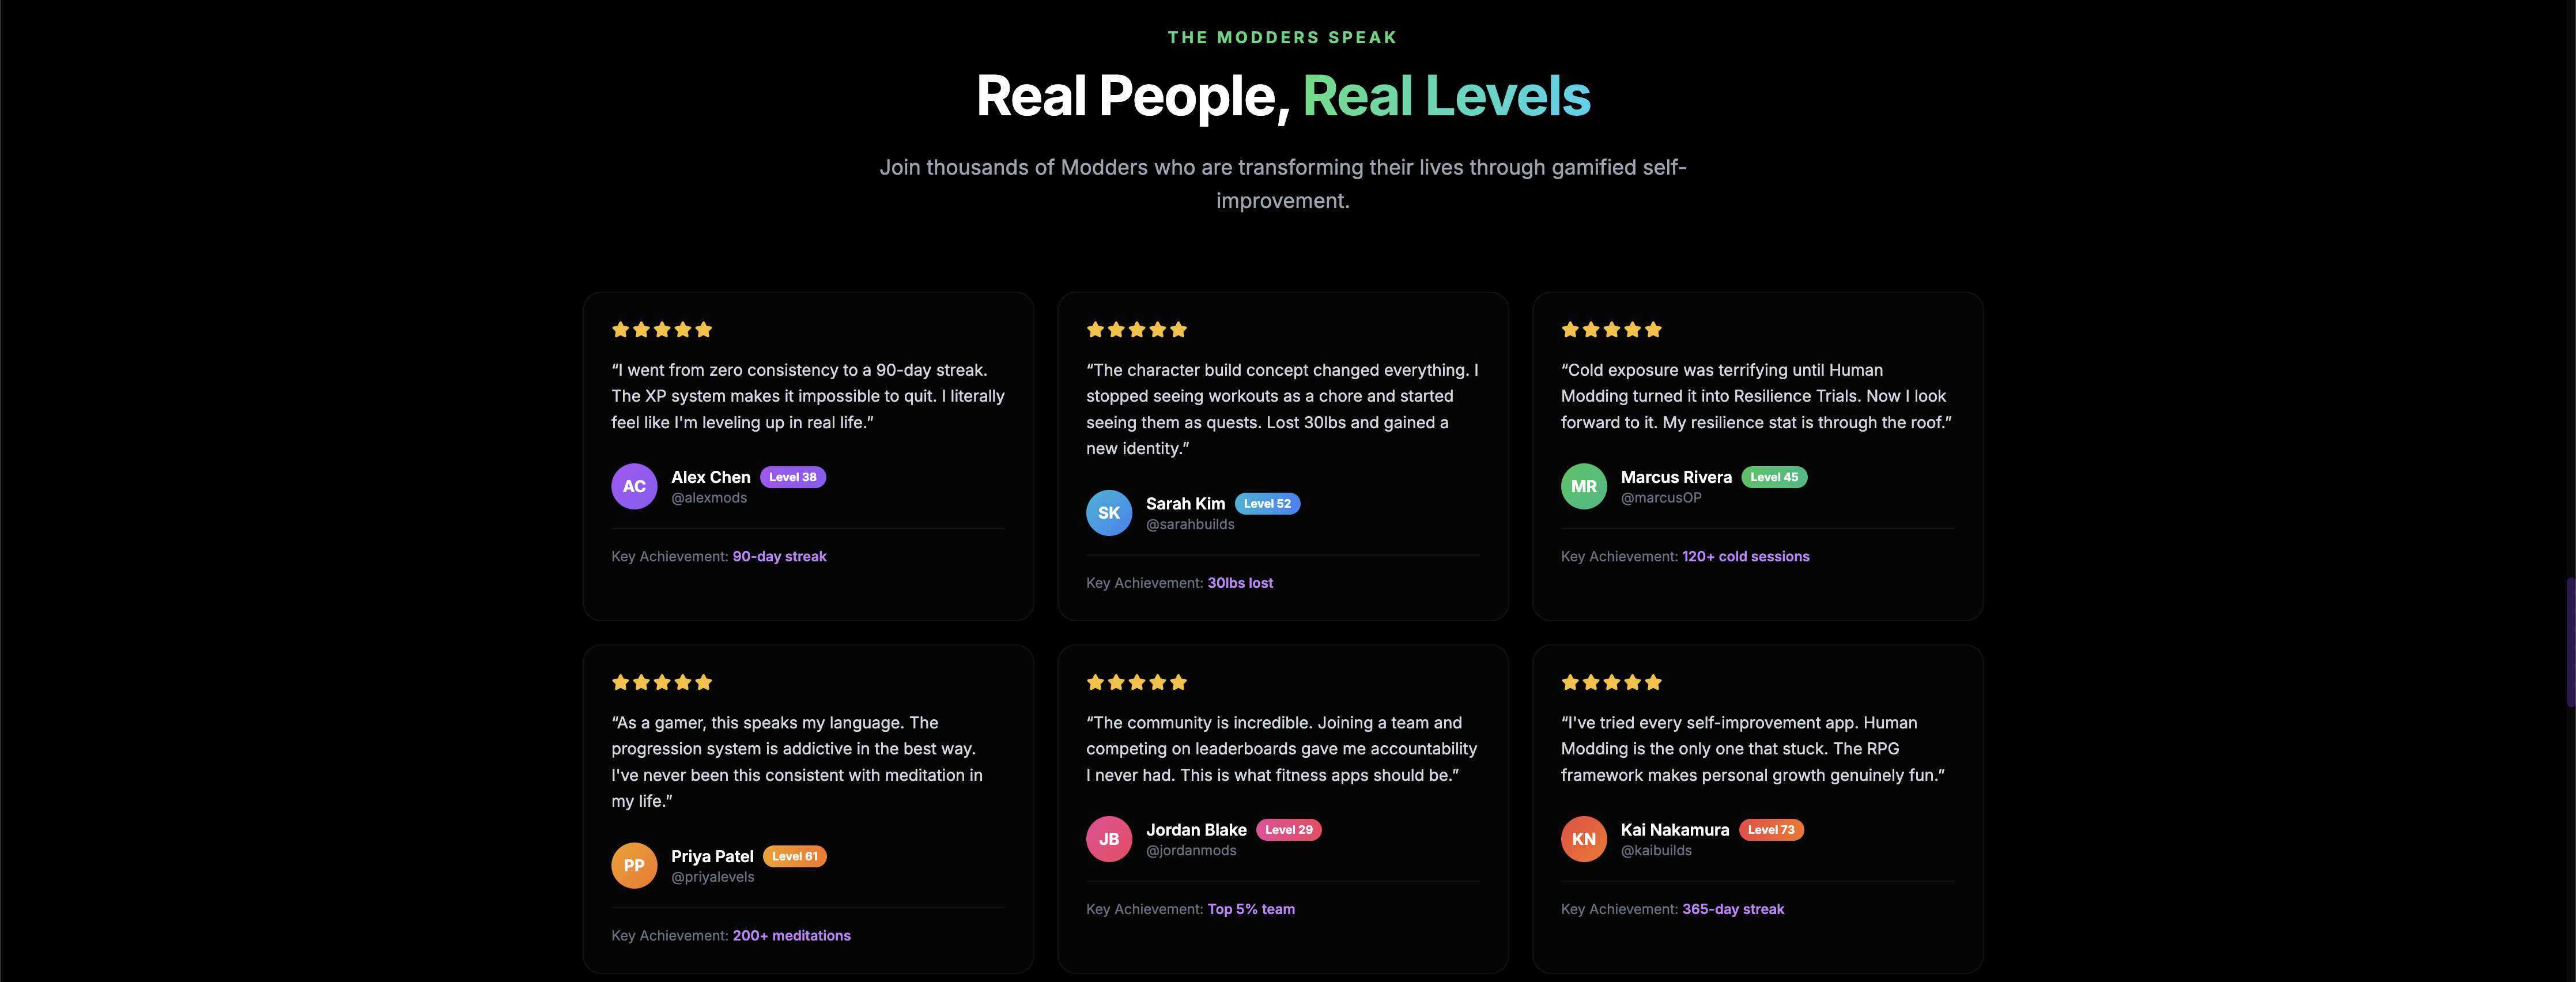Open the MR avatar for Marcus Rivera

click(x=1583, y=486)
